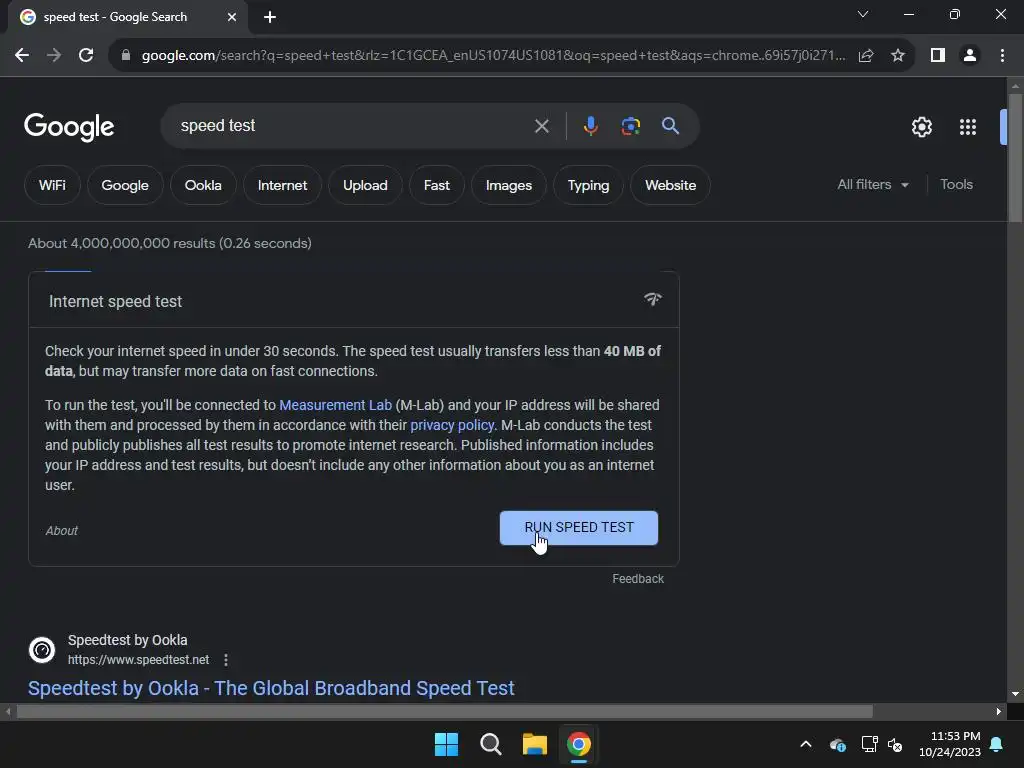Open notifications bell in taskbar

pos(997,744)
